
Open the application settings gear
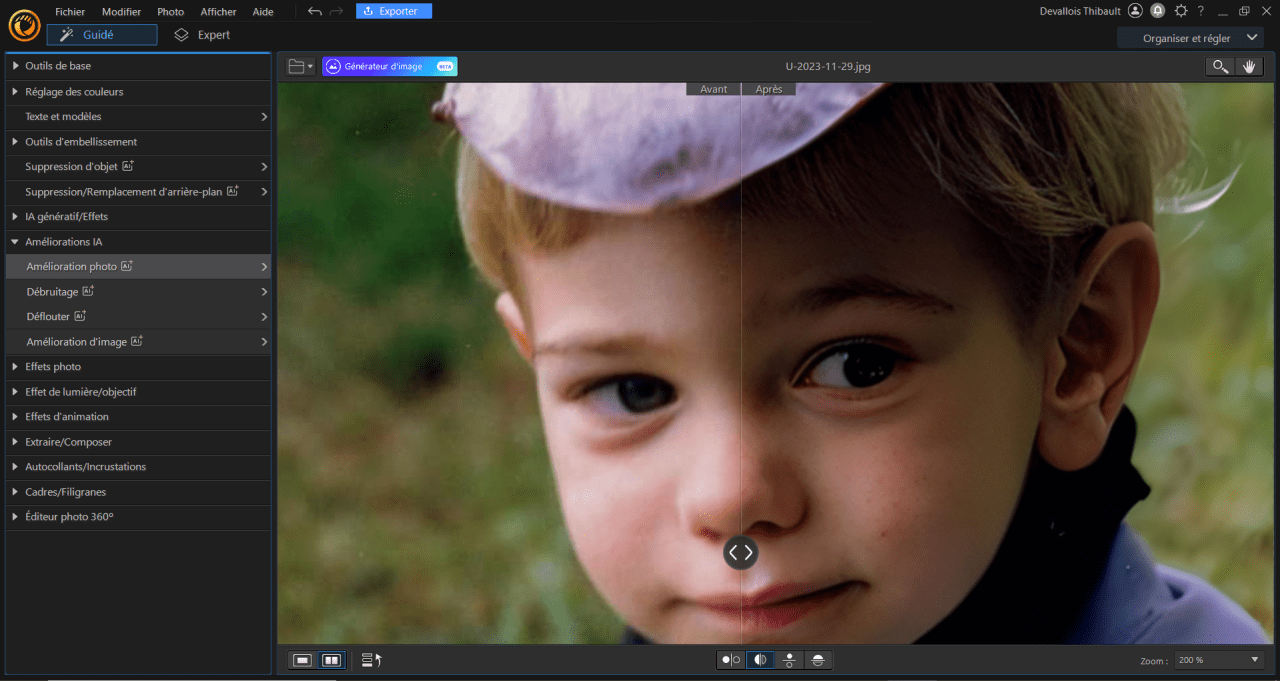pos(1181,11)
